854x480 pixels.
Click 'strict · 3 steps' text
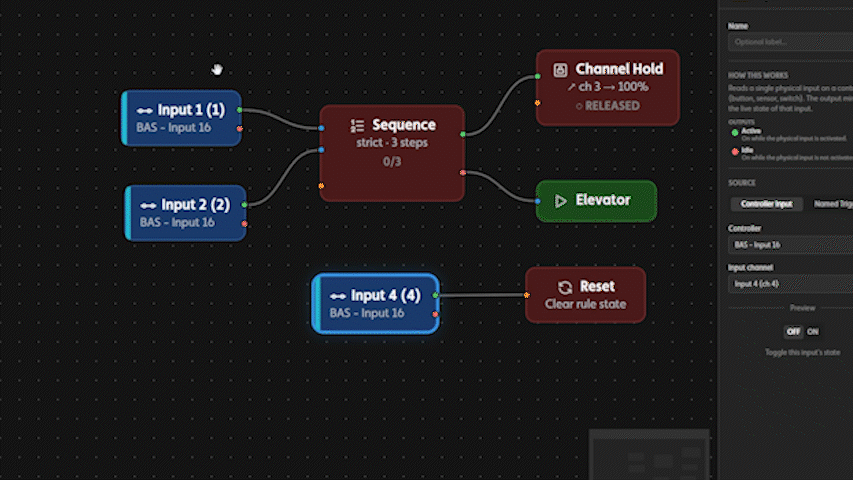coord(392,143)
